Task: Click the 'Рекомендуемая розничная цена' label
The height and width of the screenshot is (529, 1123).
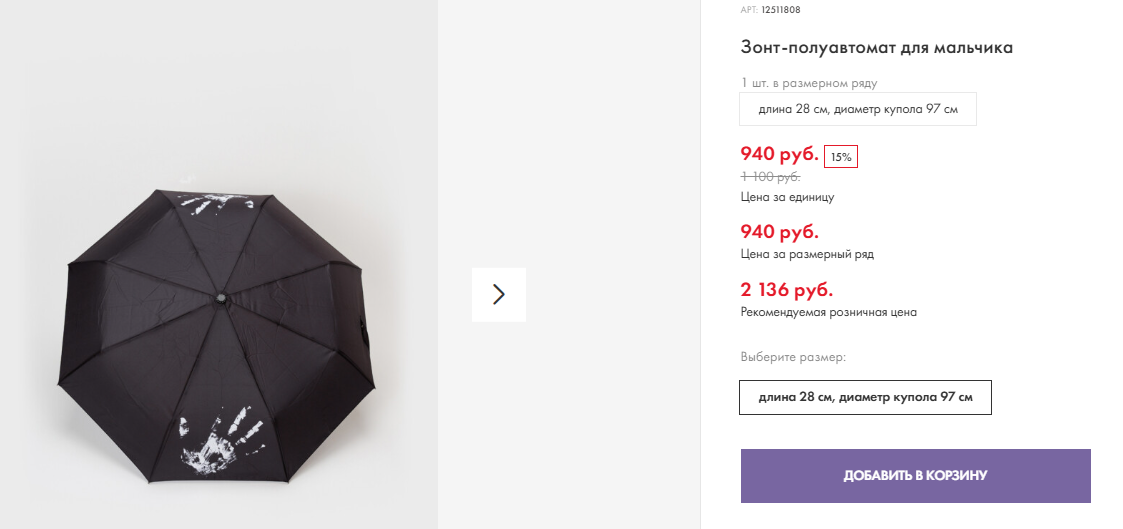Action: (828, 312)
